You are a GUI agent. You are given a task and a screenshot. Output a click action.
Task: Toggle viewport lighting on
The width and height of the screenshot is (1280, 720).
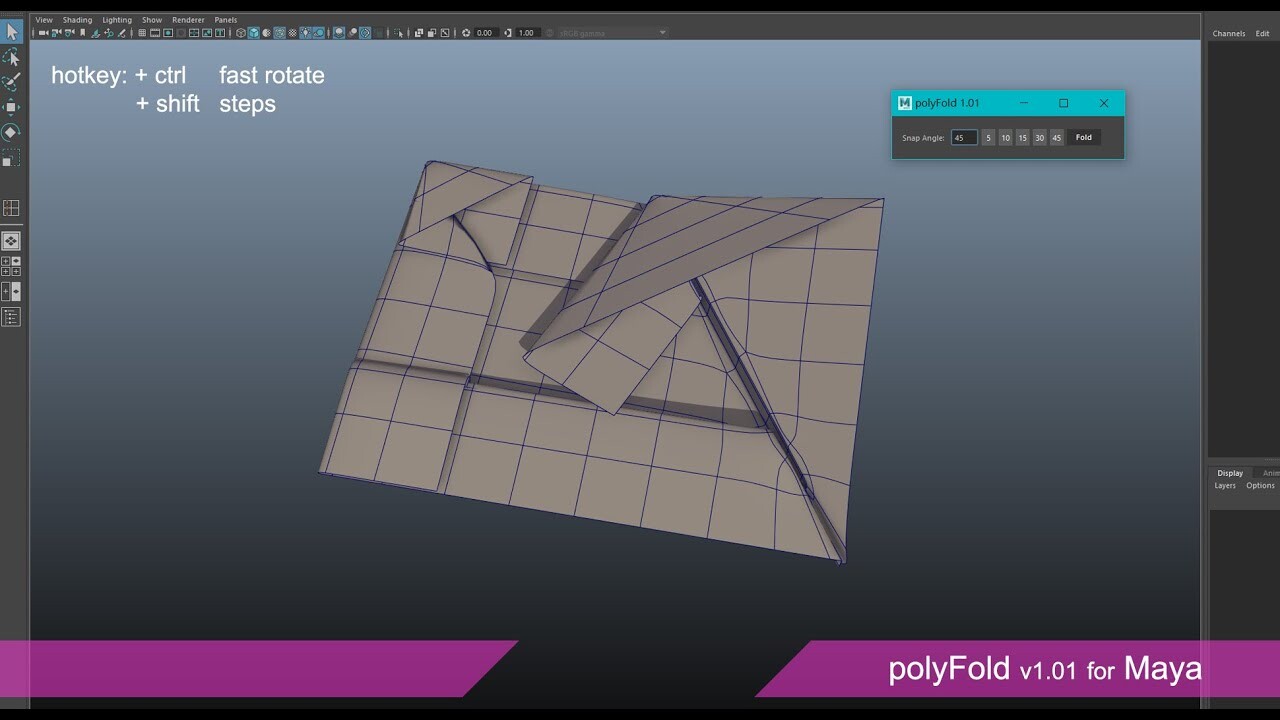tap(305, 32)
